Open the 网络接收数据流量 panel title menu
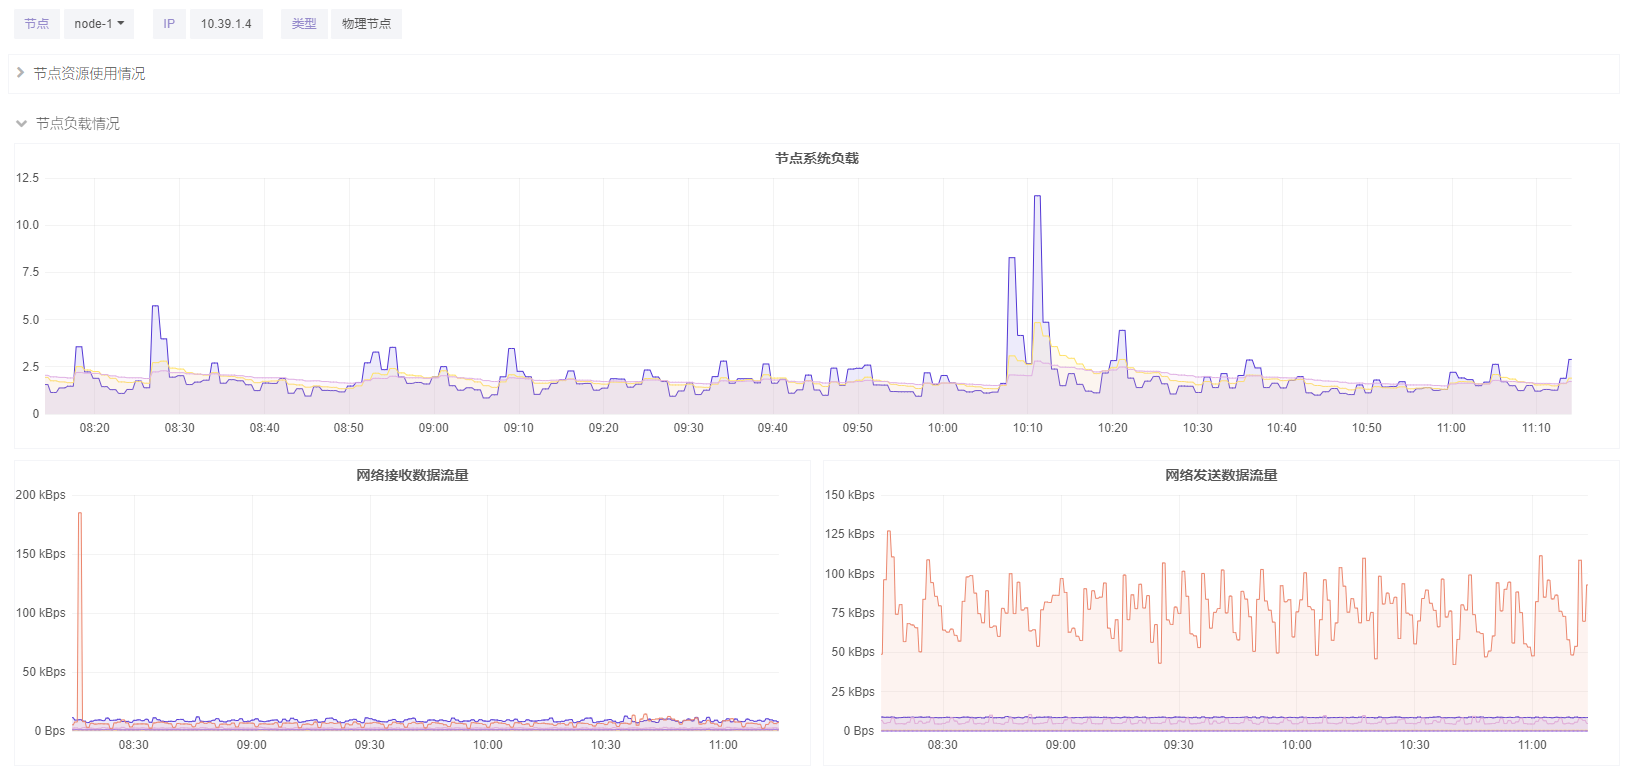1636x777 pixels. (x=412, y=475)
